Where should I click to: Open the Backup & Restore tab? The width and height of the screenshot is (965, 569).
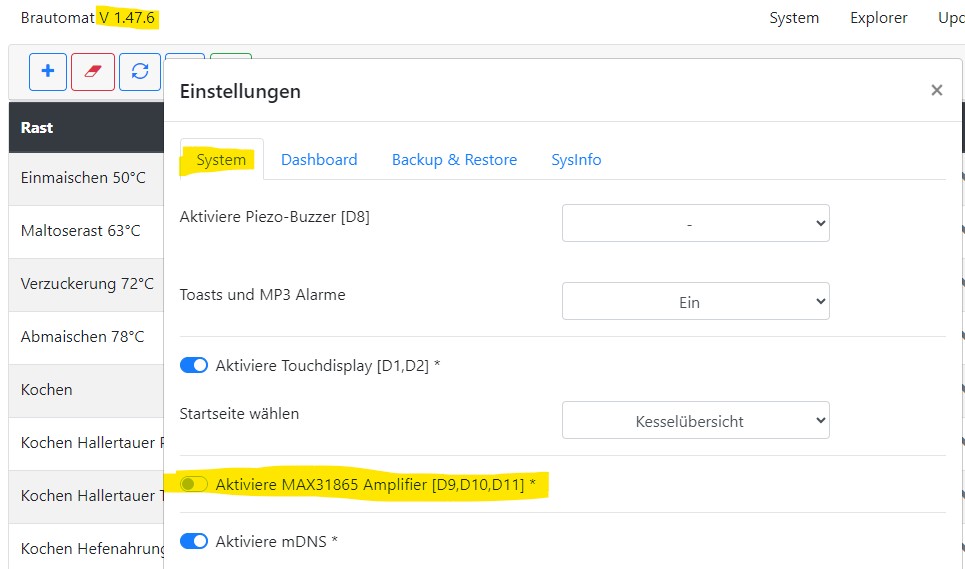click(x=454, y=160)
